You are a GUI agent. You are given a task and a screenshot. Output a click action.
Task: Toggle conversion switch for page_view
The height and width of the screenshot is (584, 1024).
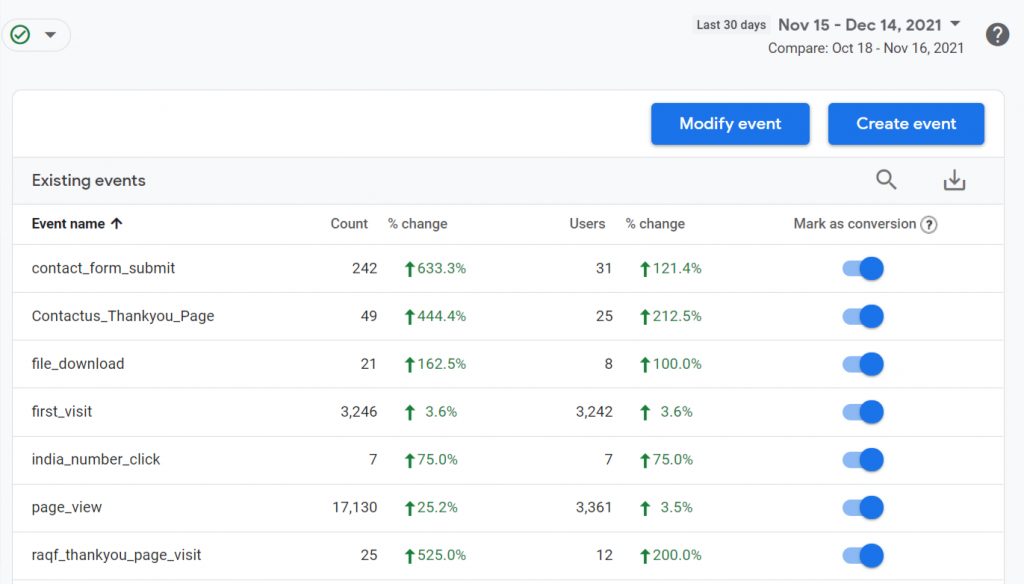[x=864, y=507]
